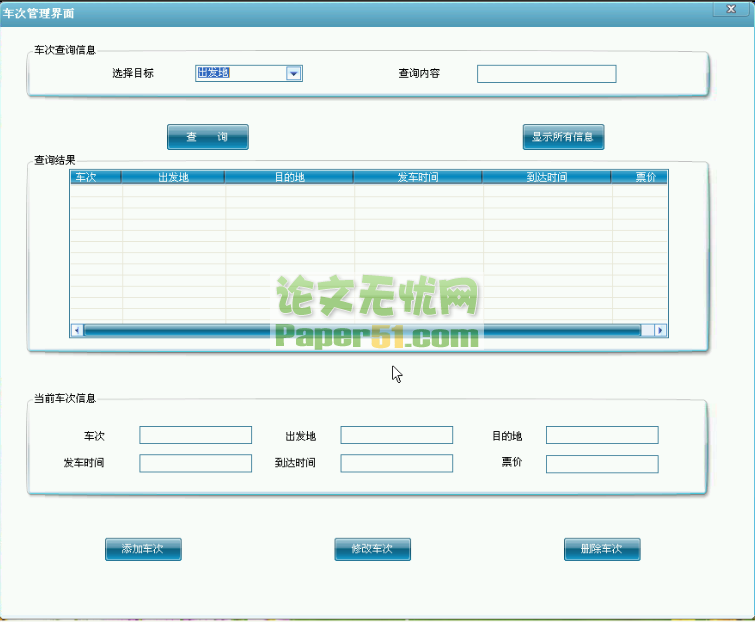Select the 发车时间 column header
Screen dimensions: 755x622
418,177
